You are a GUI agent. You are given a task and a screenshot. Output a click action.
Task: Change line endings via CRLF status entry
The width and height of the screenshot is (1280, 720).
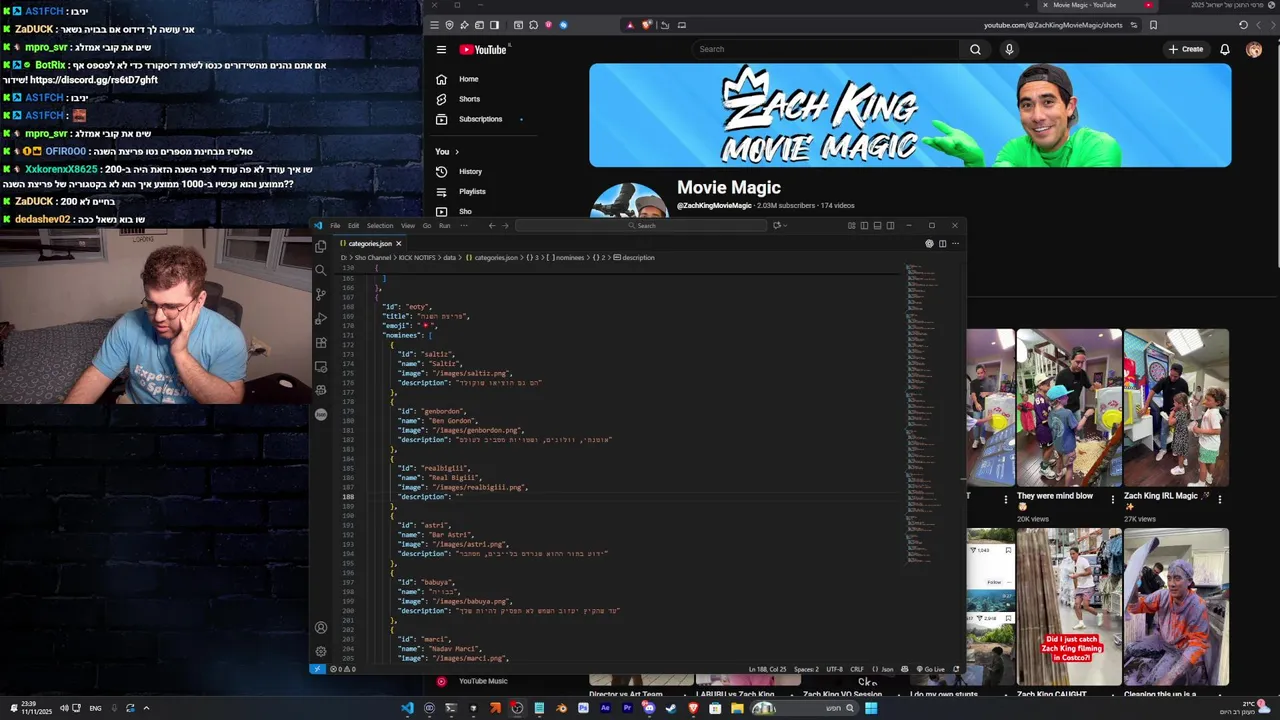[x=857, y=669]
